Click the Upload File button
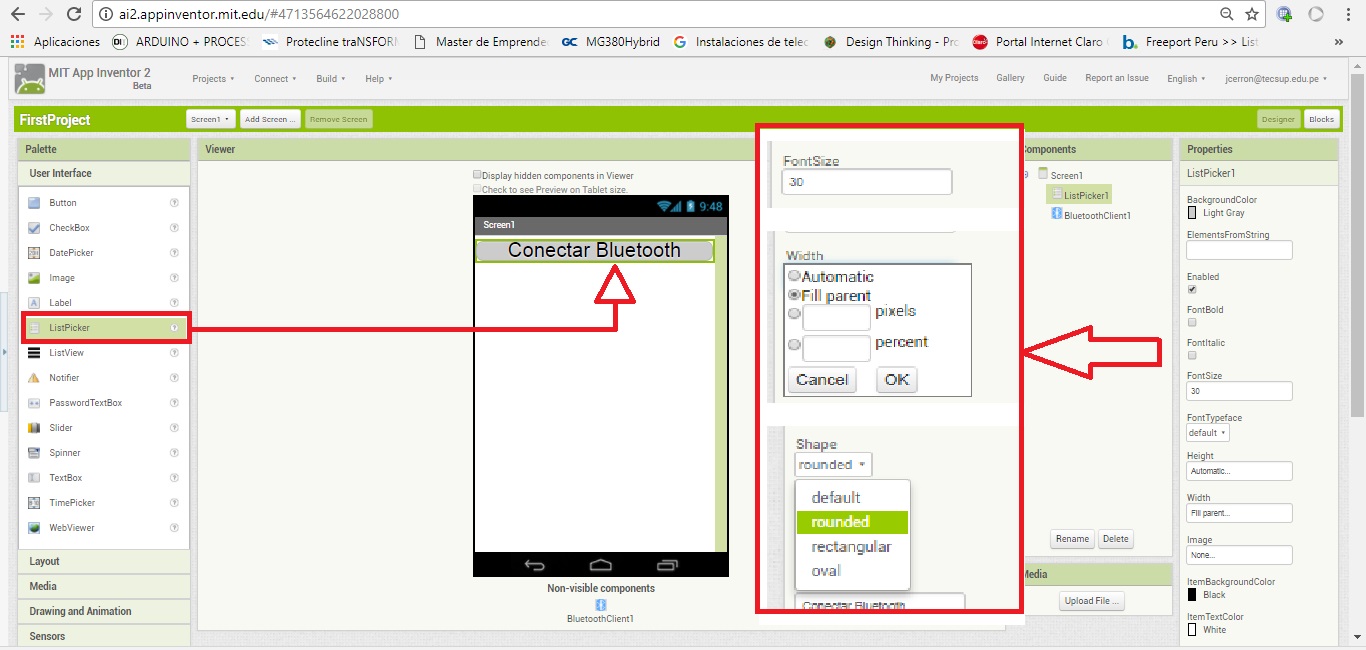This screenshot has height=650, width=1366. [1092, 601]
